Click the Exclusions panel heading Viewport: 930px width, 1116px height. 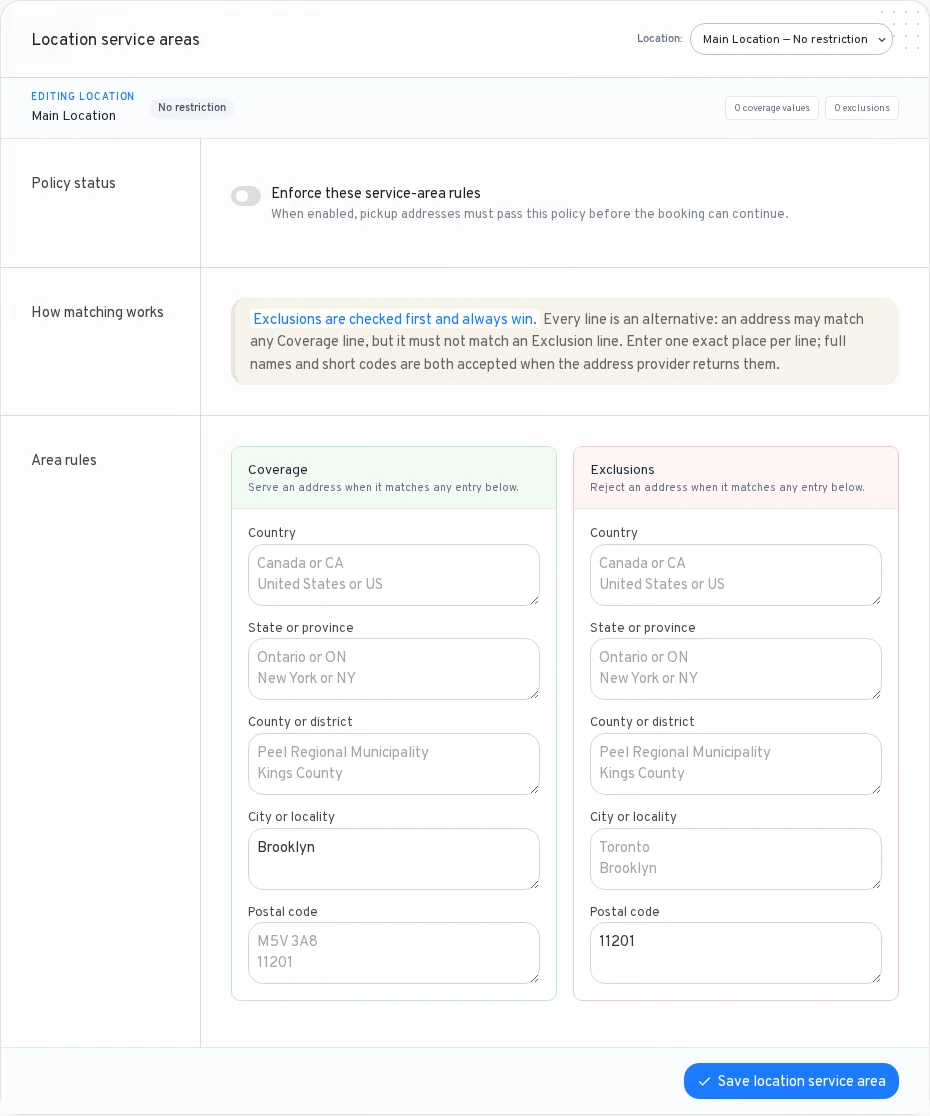tap(623, 470)
